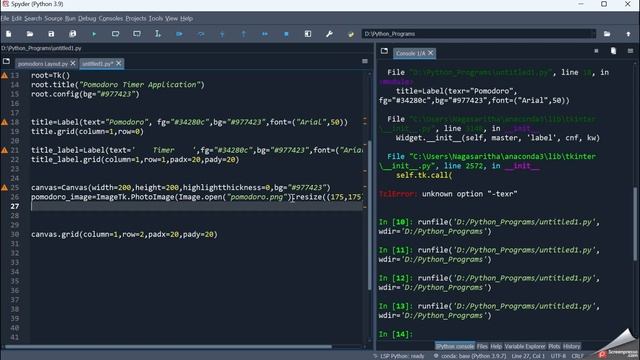Close the pomodoro Layout.py tab

coord(73,63)
